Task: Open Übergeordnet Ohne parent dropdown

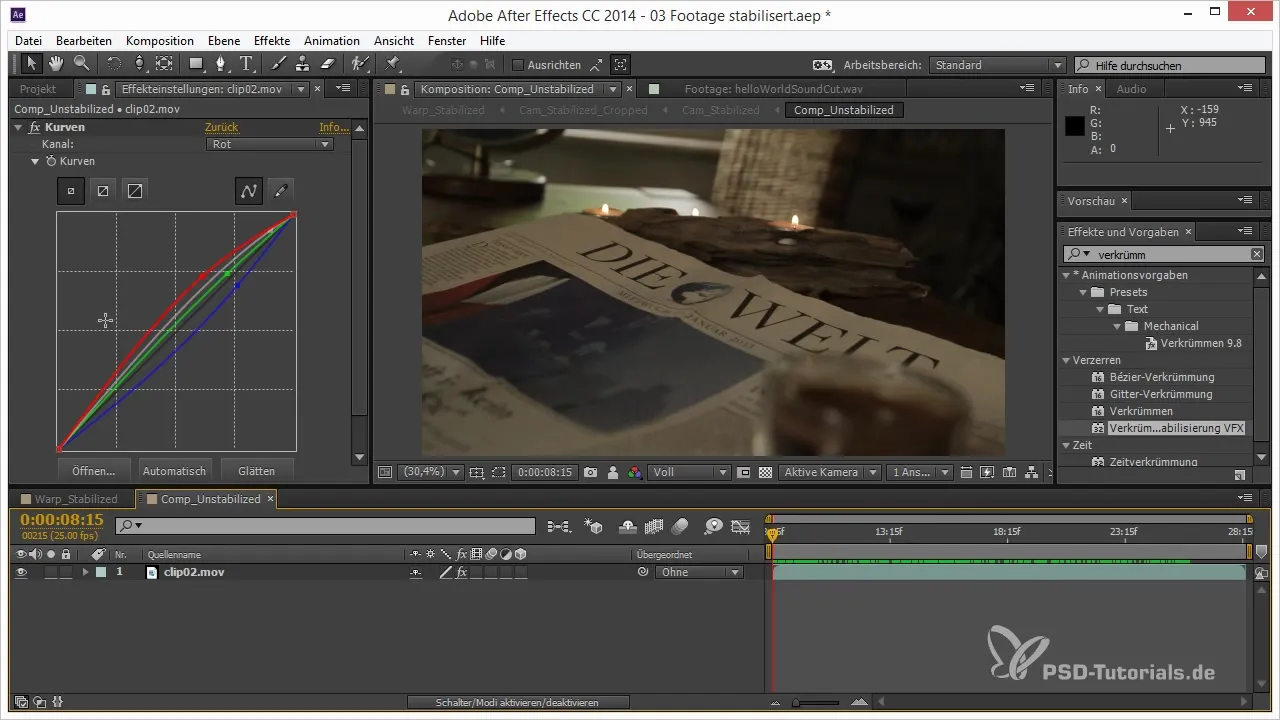Action: click(x=698, y=573)
